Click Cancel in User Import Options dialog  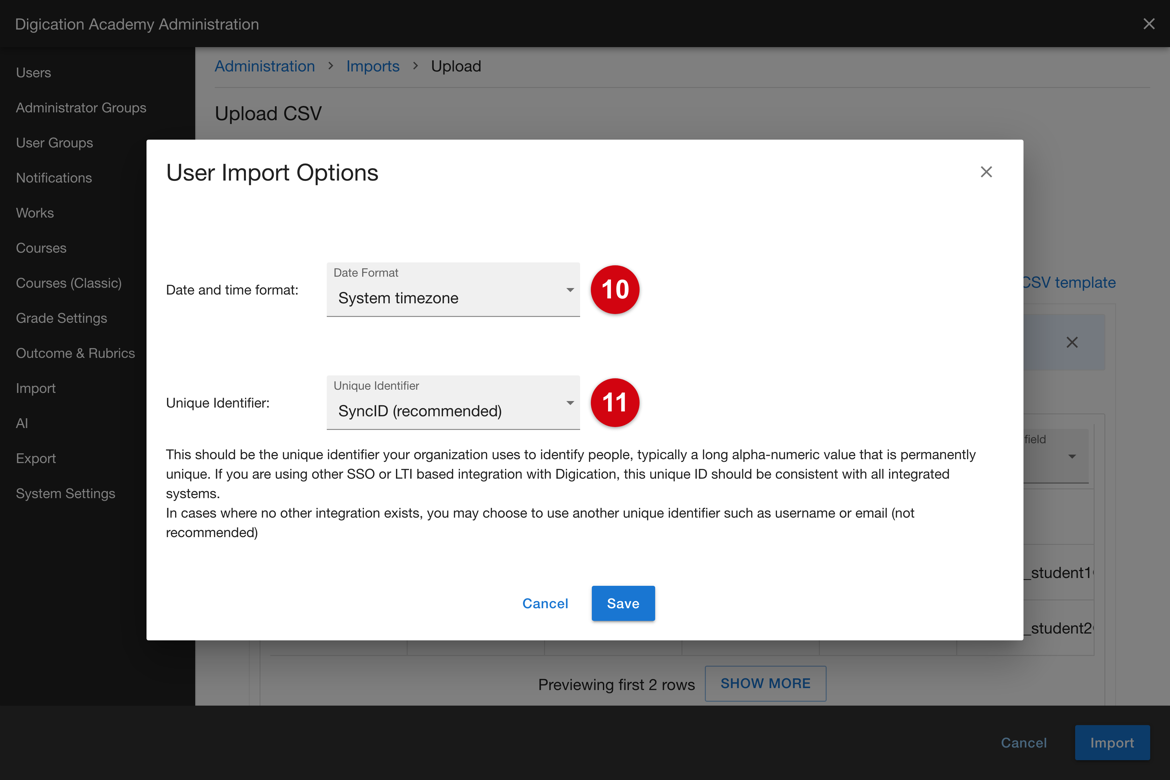(x=545, y=603)
